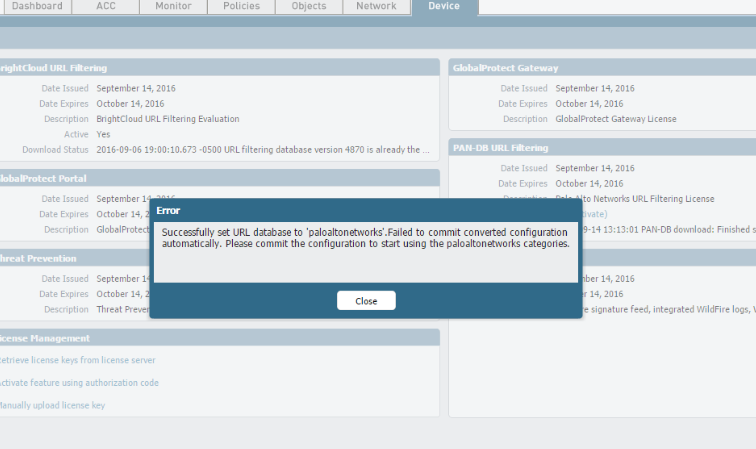Click the License Management panel header
756x449 pixels.
219,338
